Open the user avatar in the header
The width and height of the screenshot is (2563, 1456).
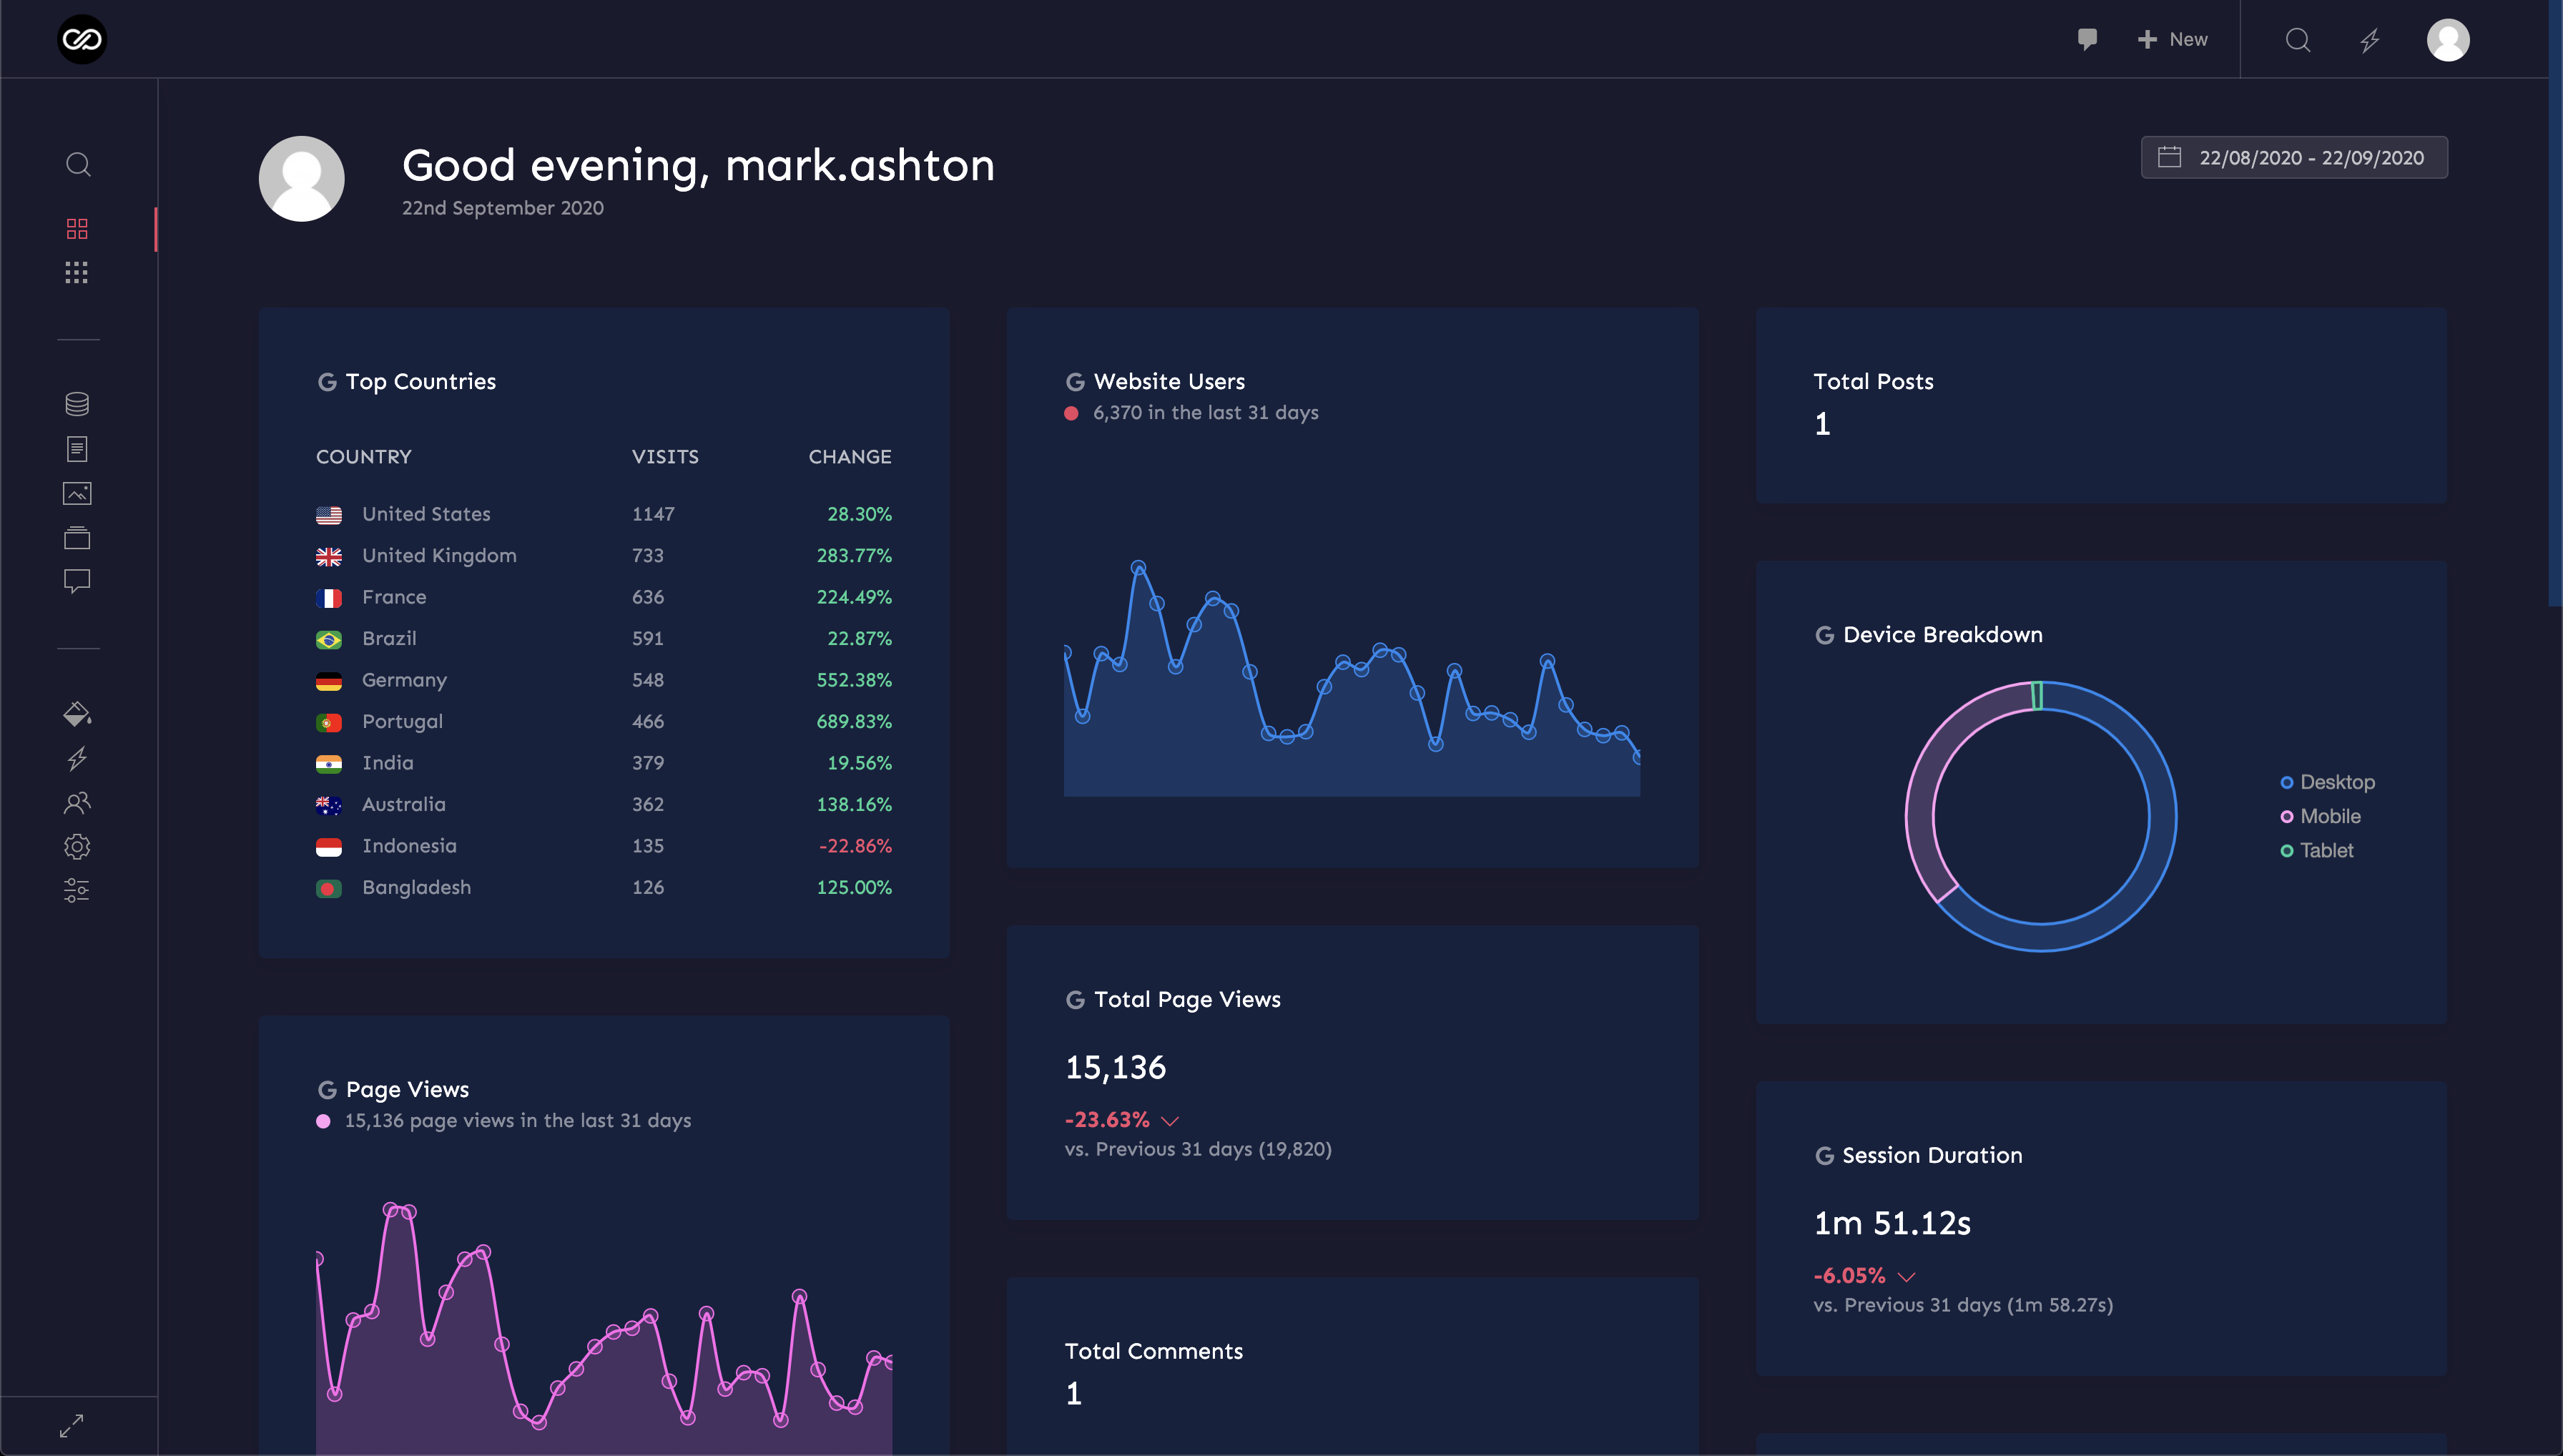pyautogui.click(x=2448, y=40)
